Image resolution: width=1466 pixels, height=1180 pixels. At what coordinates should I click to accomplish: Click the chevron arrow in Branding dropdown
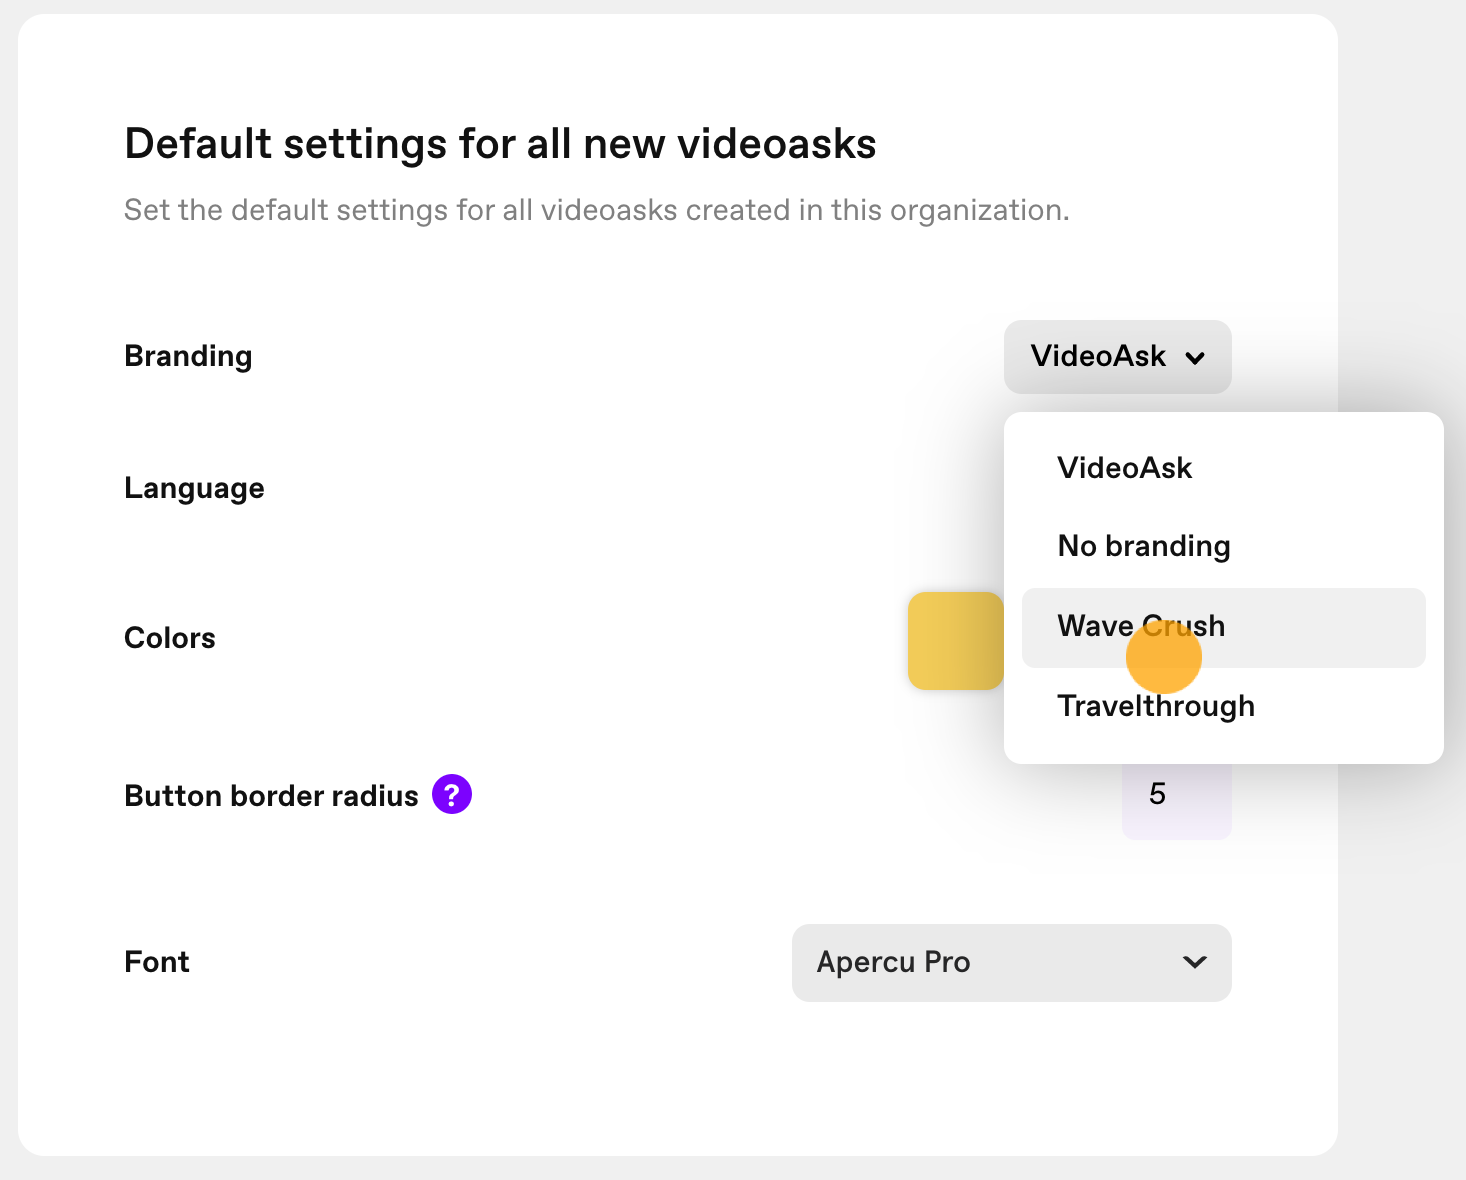pyautogui.click(x=1195, y=358)
